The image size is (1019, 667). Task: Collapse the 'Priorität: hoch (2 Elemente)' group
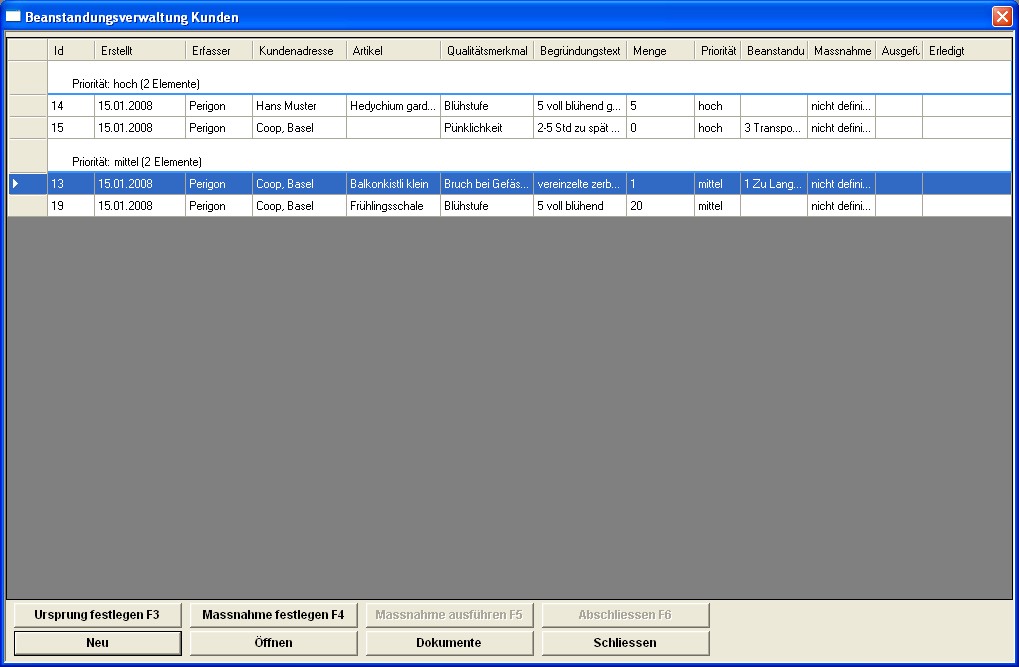(529, 78)
